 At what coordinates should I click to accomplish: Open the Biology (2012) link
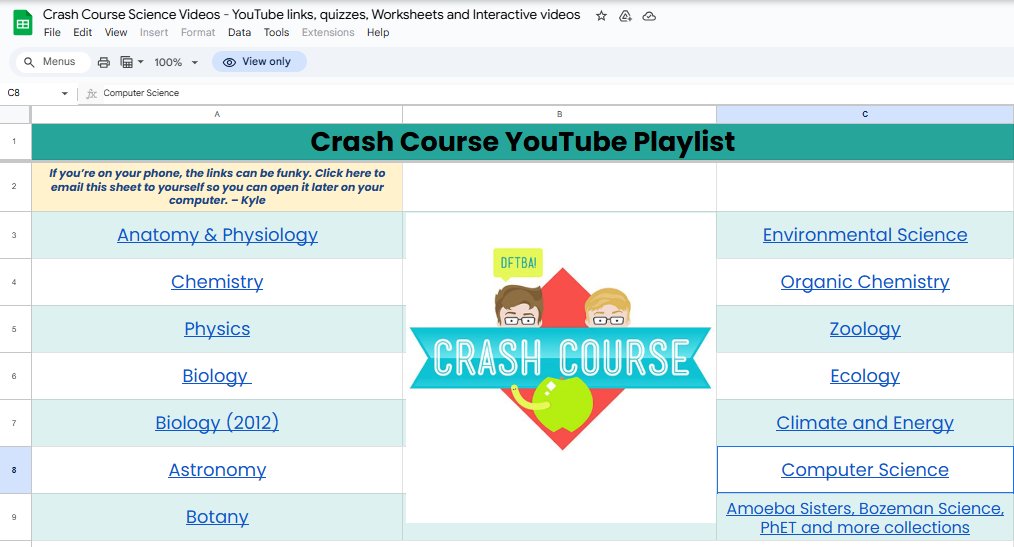tap(217, 423)
